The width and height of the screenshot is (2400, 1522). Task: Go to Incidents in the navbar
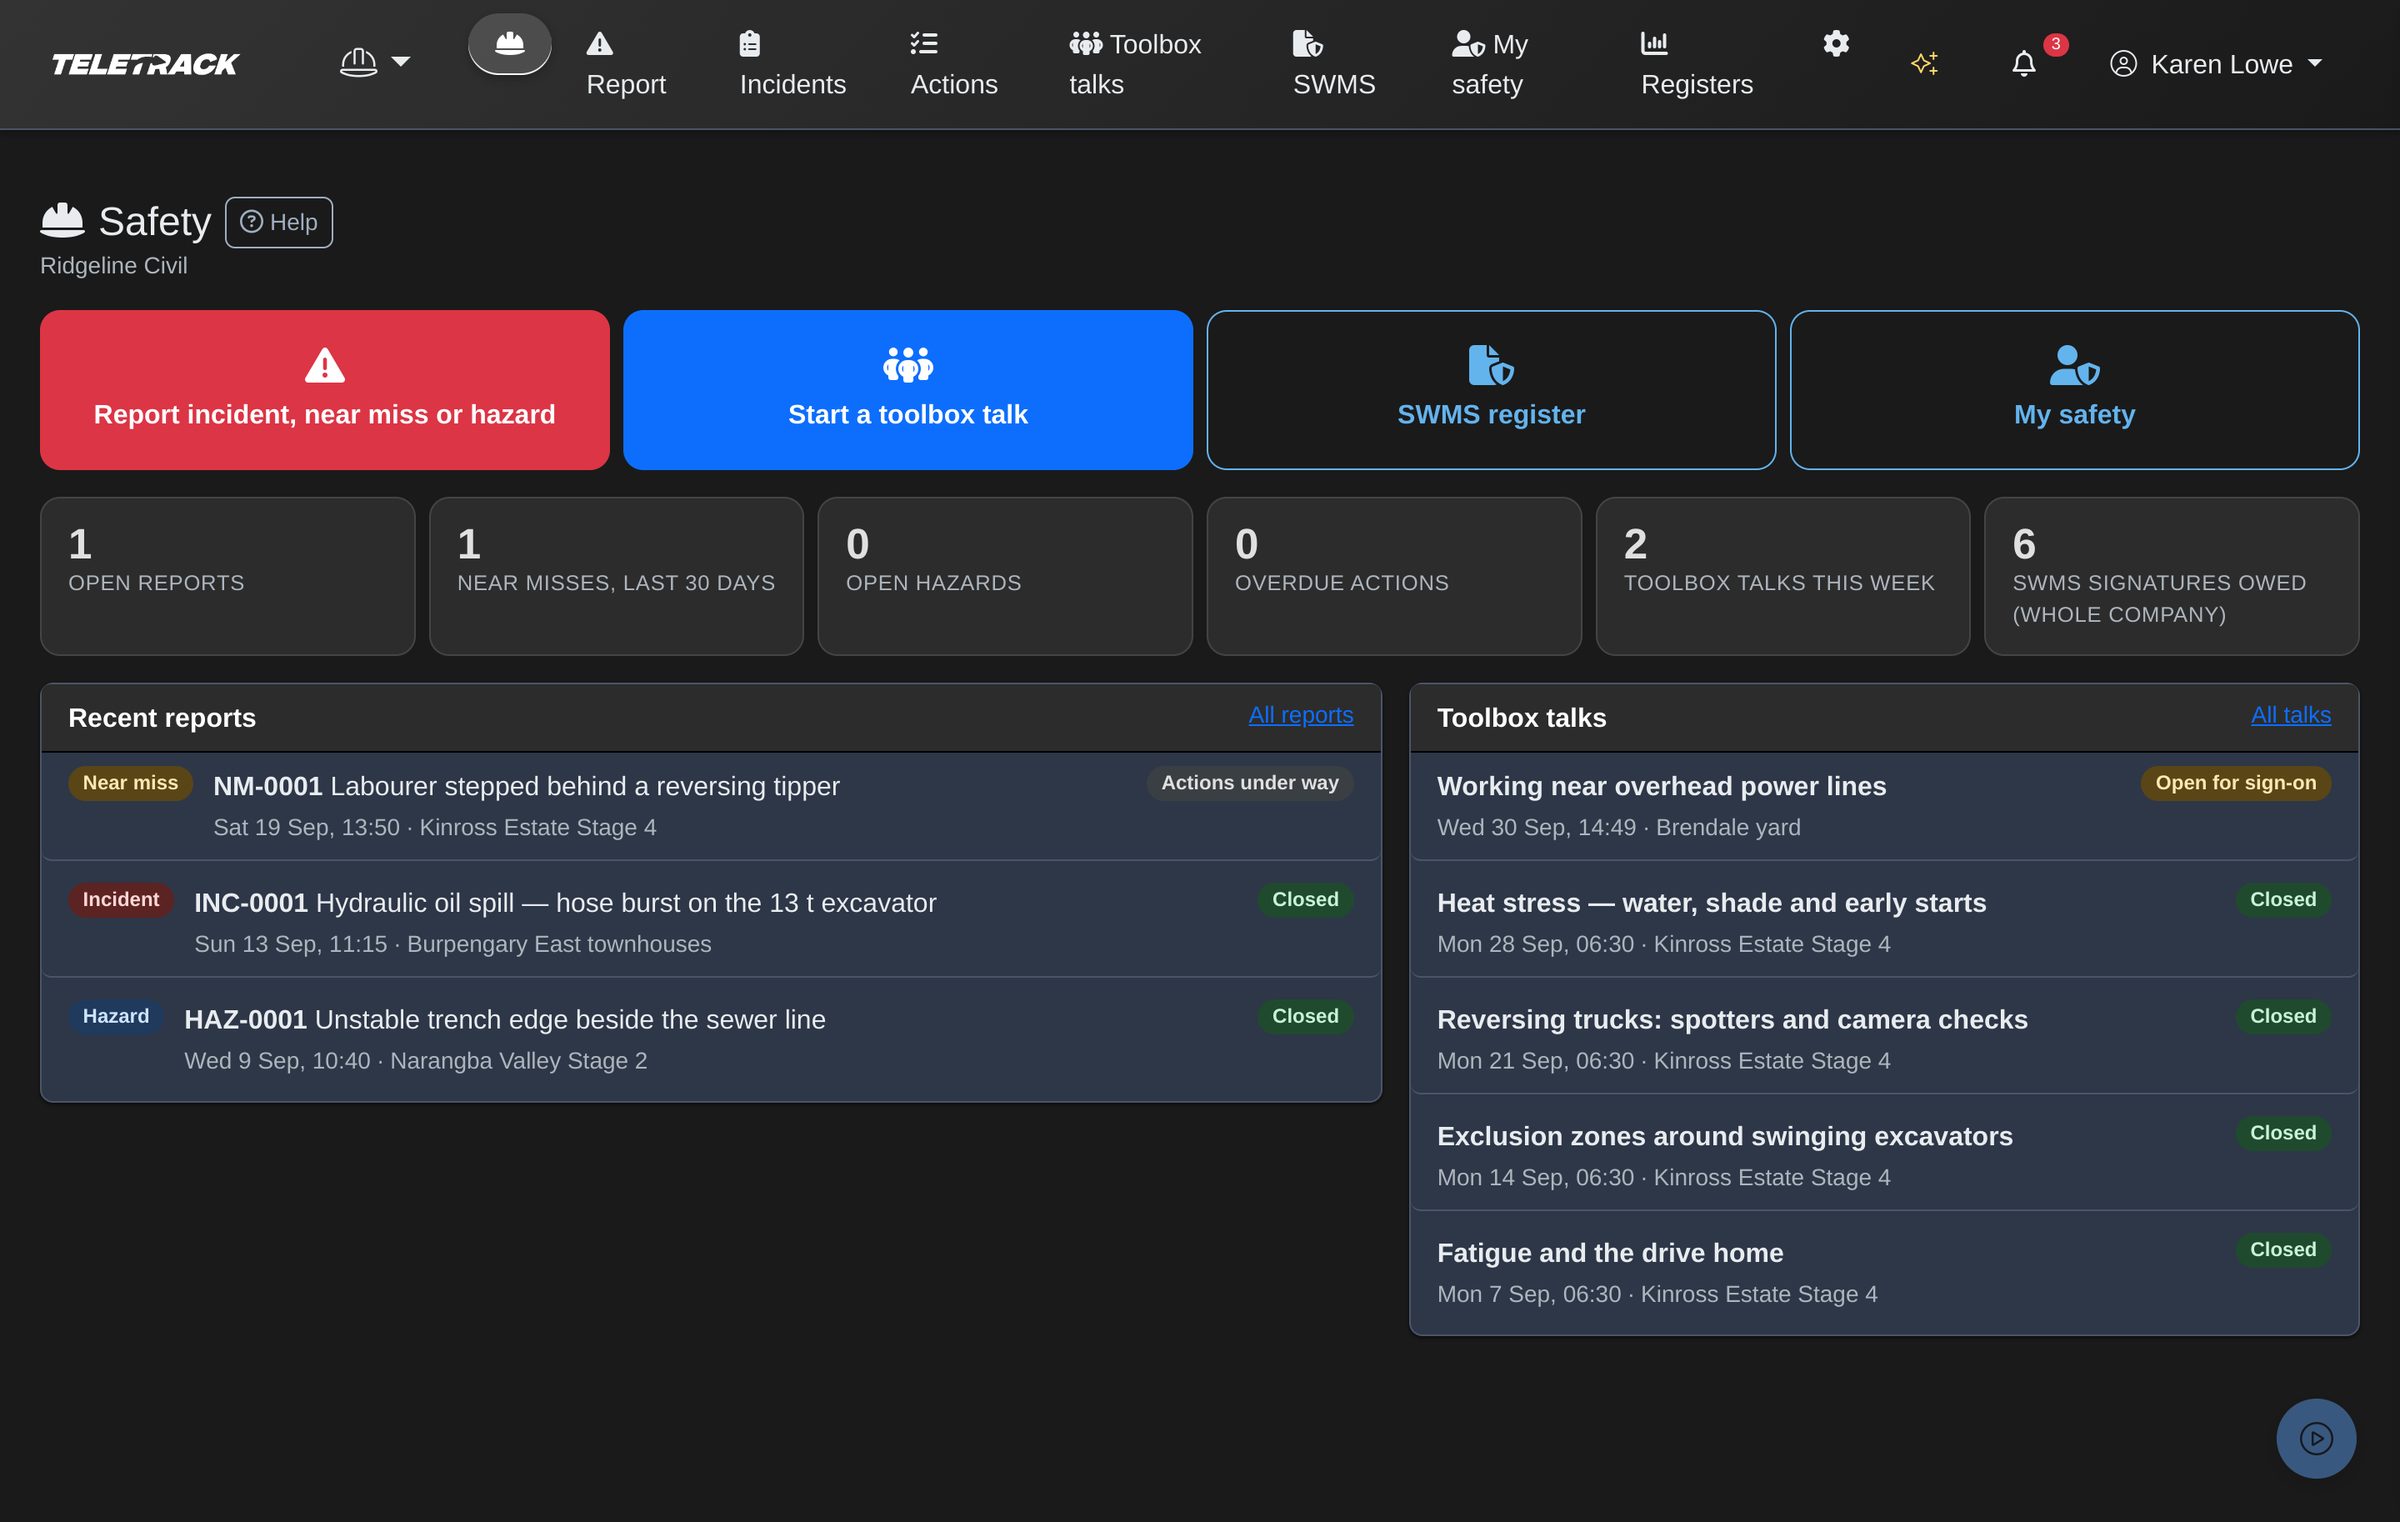click(x=792, y=64)
